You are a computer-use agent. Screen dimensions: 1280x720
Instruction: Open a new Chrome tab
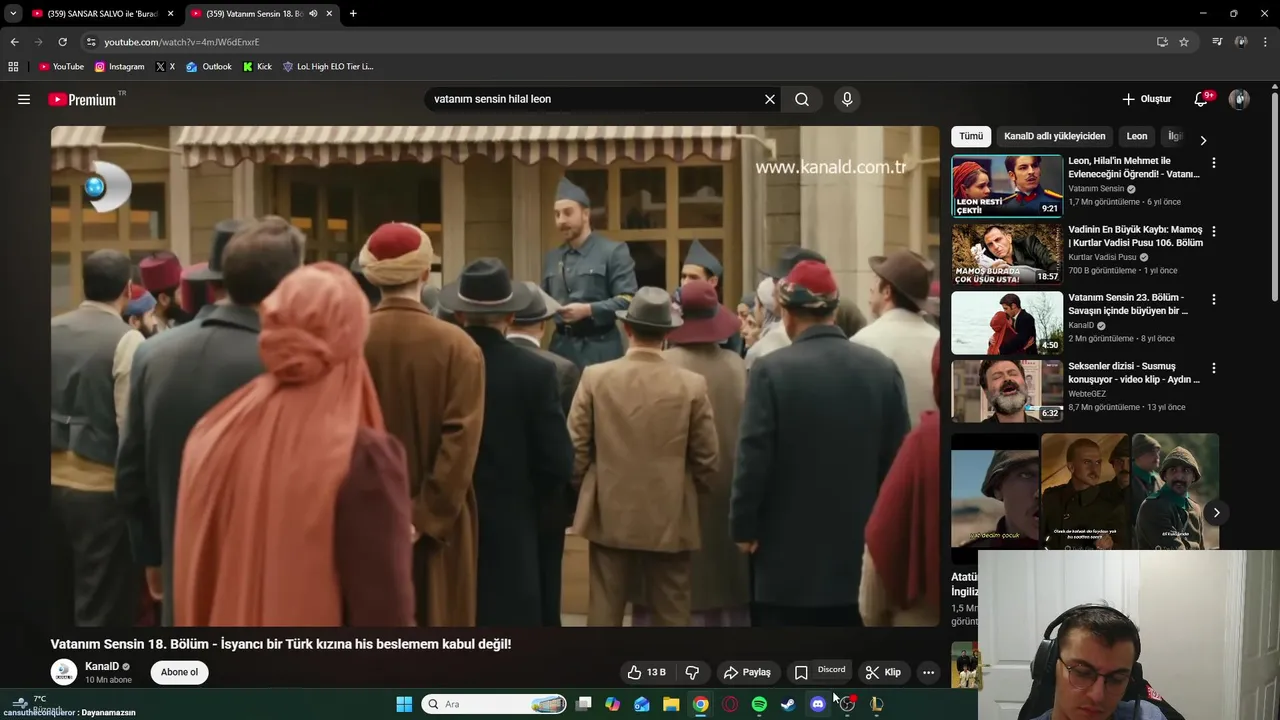[x=353, y=14]
